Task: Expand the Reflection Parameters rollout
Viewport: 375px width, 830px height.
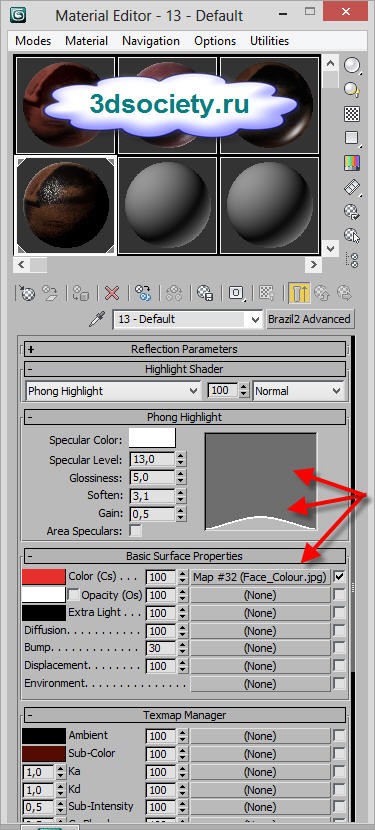Action: coord(184,349)
